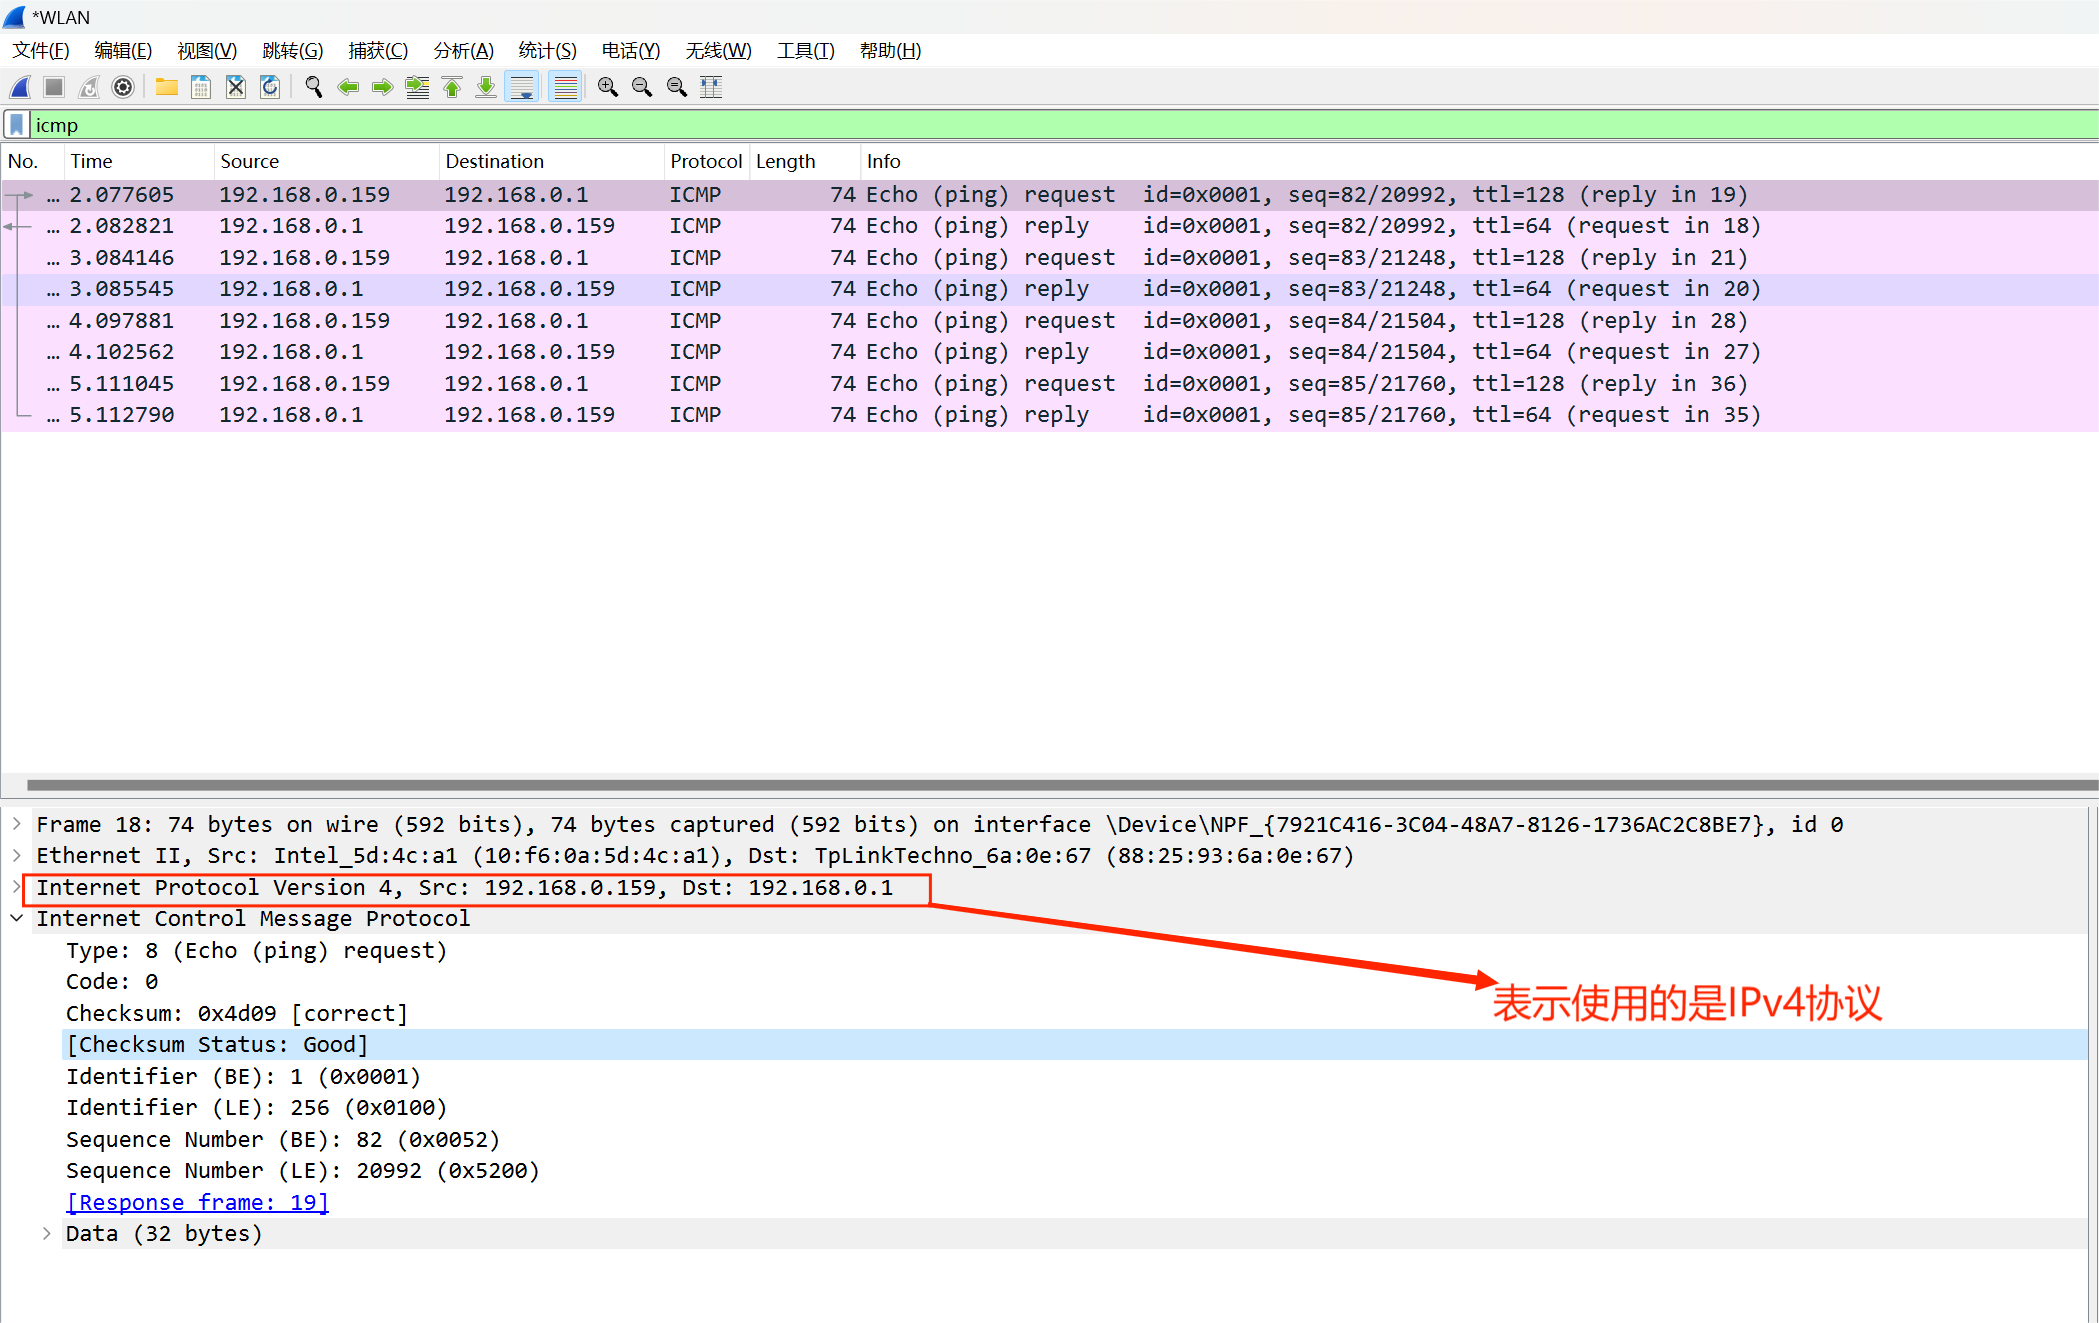Expand the Frame 18 details
The width and height of the screenshot is (2099, 1323).
[17, 824]
